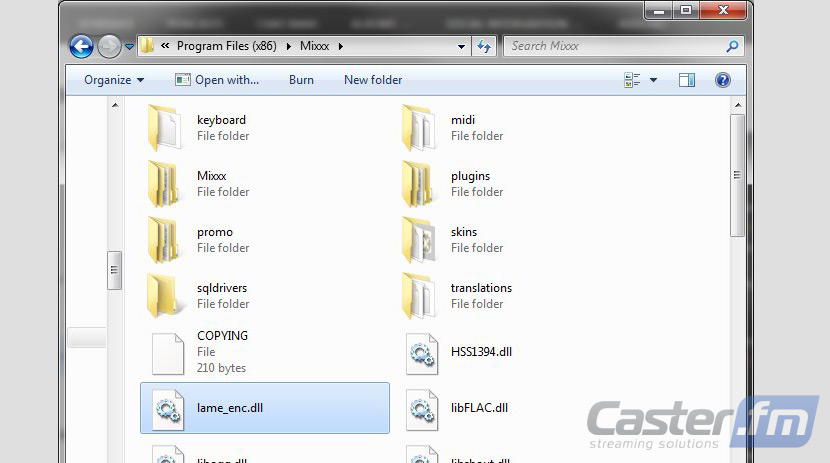Viewport: 830px width, 463px height.
Task: Expand the arrow after the Mixxx breadcrumb
Action: tap(341, 47)
